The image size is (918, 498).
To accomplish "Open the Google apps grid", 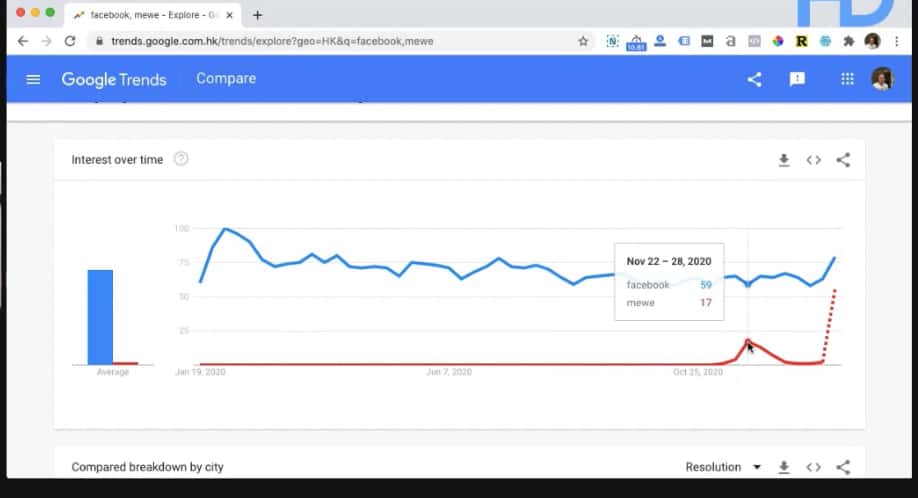I will [847, 78].
